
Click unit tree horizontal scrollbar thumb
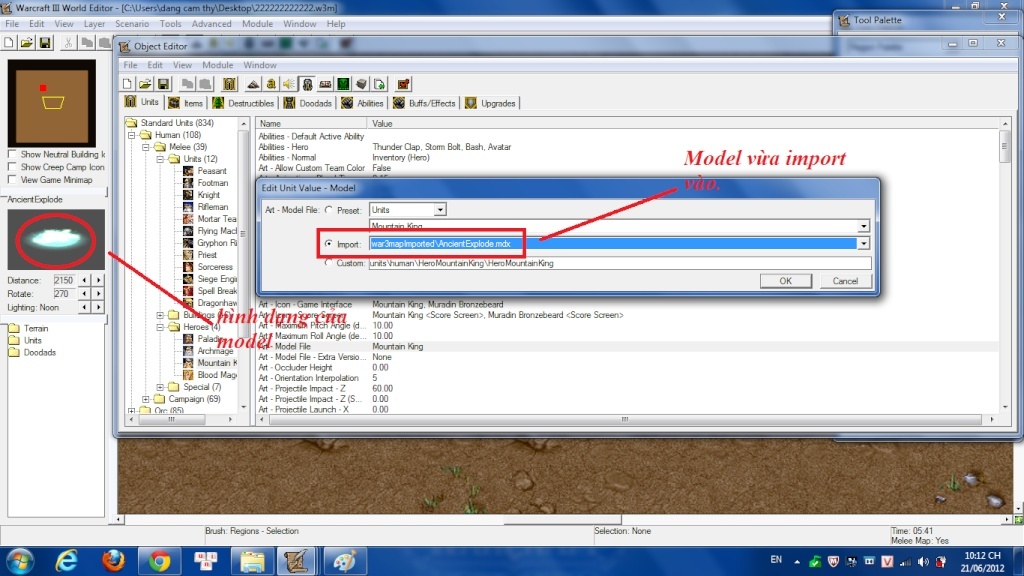[x=171, y=420]
